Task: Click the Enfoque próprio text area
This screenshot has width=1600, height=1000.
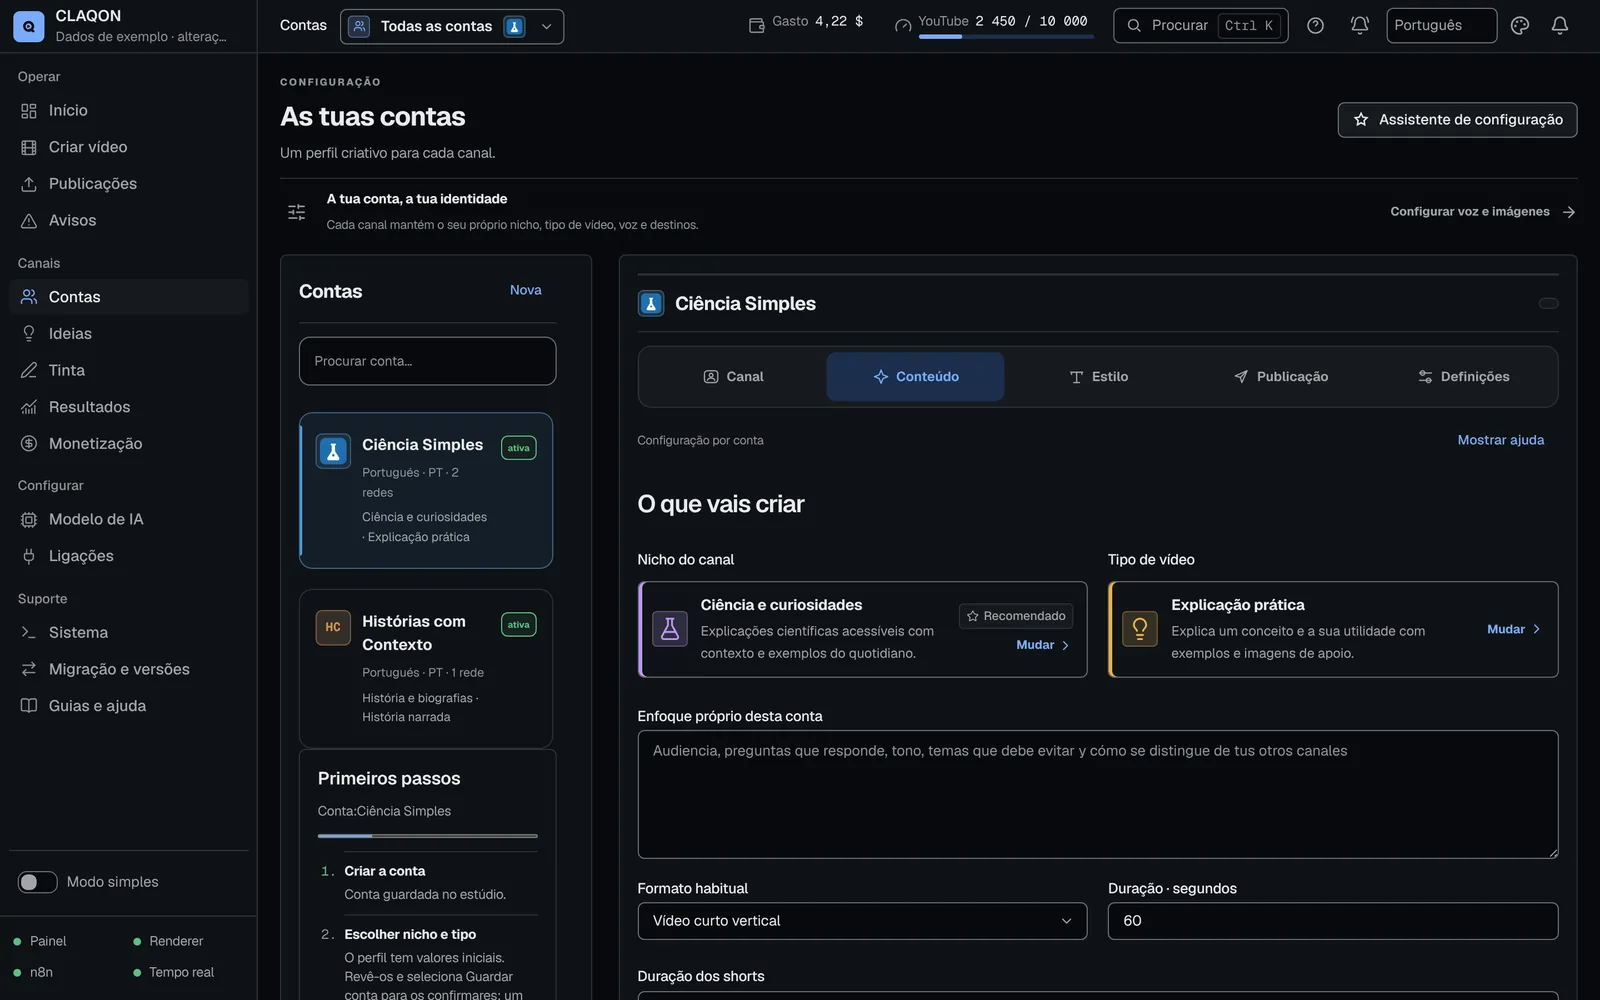Action: pos(1097,794)
